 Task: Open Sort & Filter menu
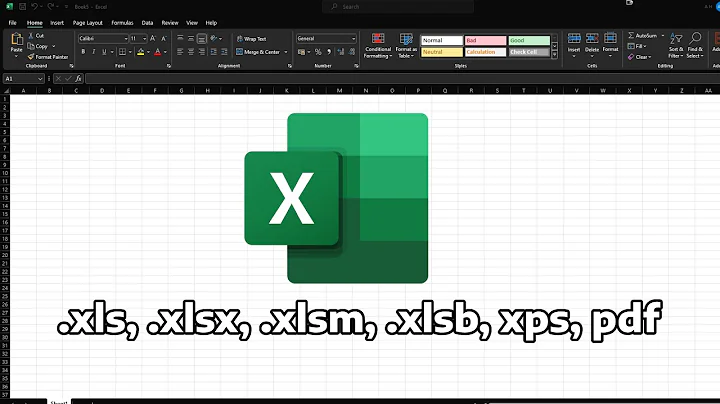point(675,45)
